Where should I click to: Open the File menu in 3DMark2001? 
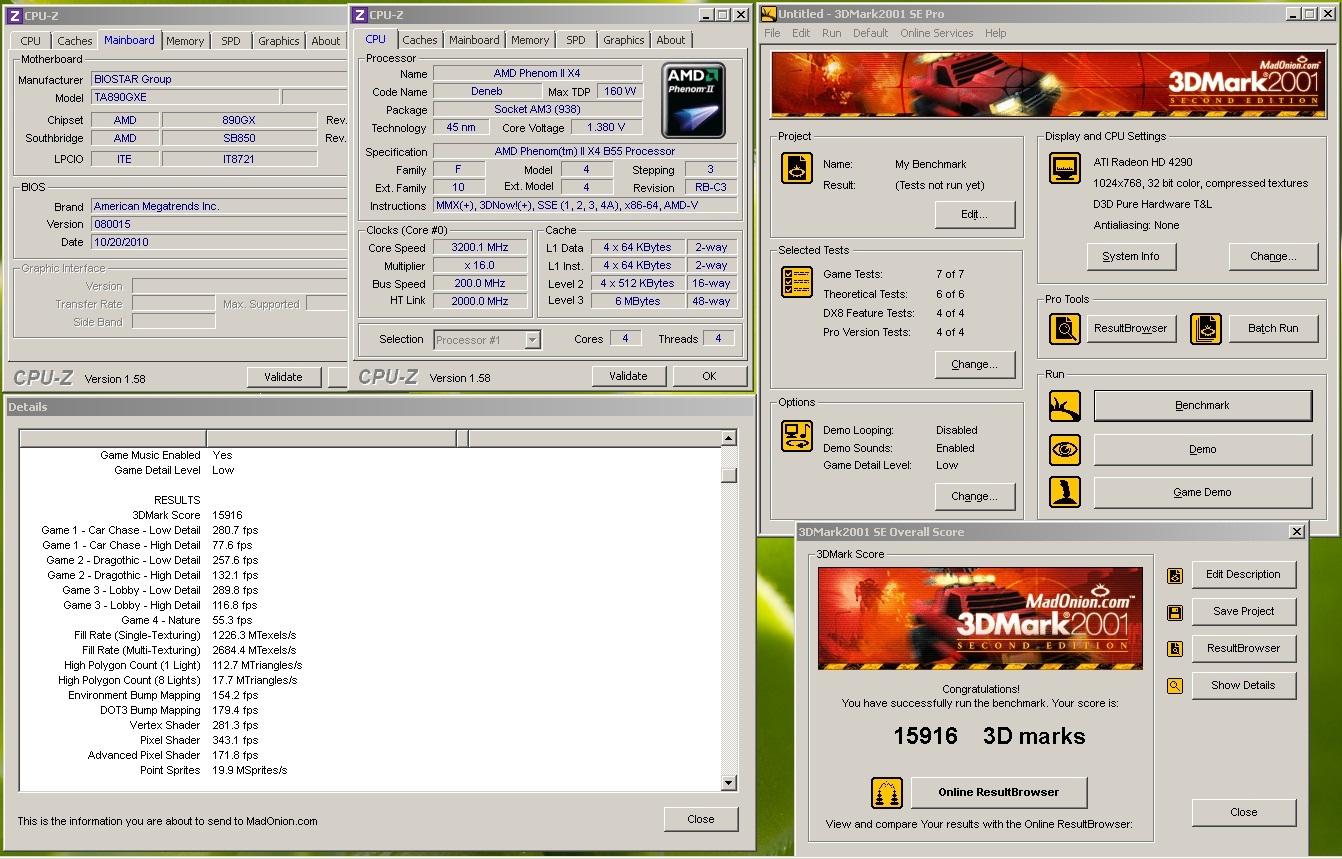tap(772, 33)
